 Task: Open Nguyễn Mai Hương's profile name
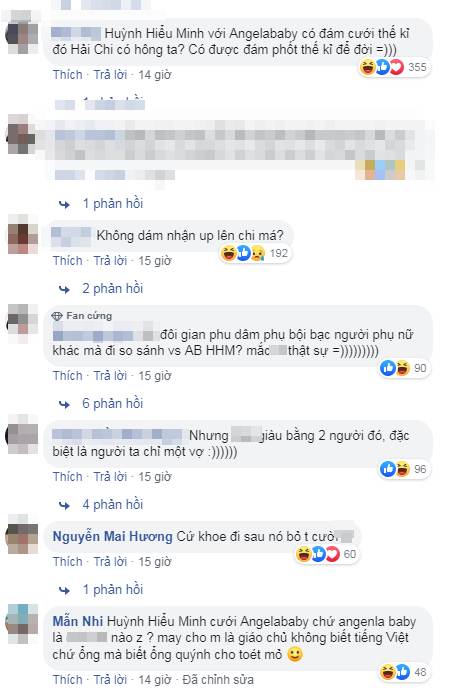[x=112, y=536]
